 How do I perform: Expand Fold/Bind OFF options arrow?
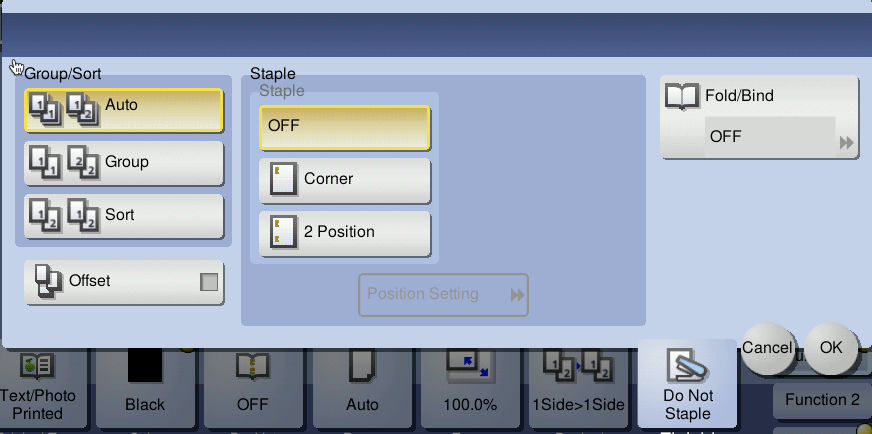click(846, 143)
